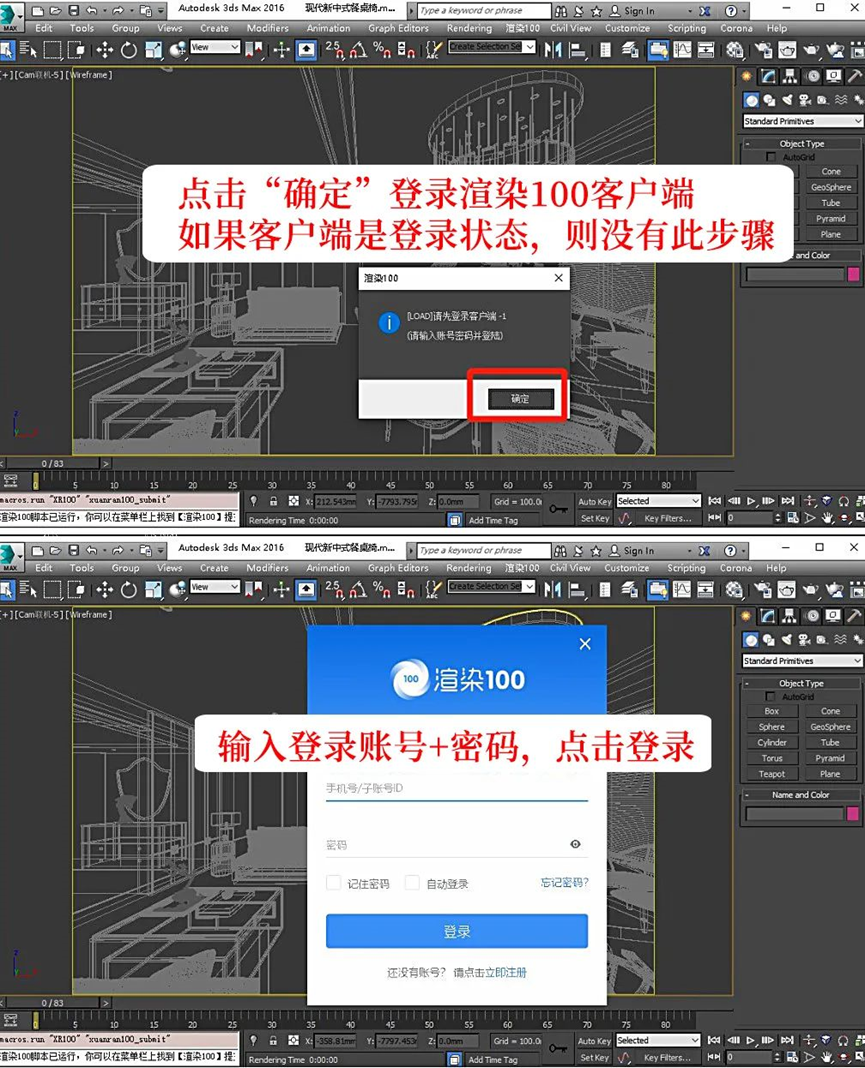Open Utilities hammer tab in login-form window
This screenshot has height=1068, width=865.
[x=854, y=616]
